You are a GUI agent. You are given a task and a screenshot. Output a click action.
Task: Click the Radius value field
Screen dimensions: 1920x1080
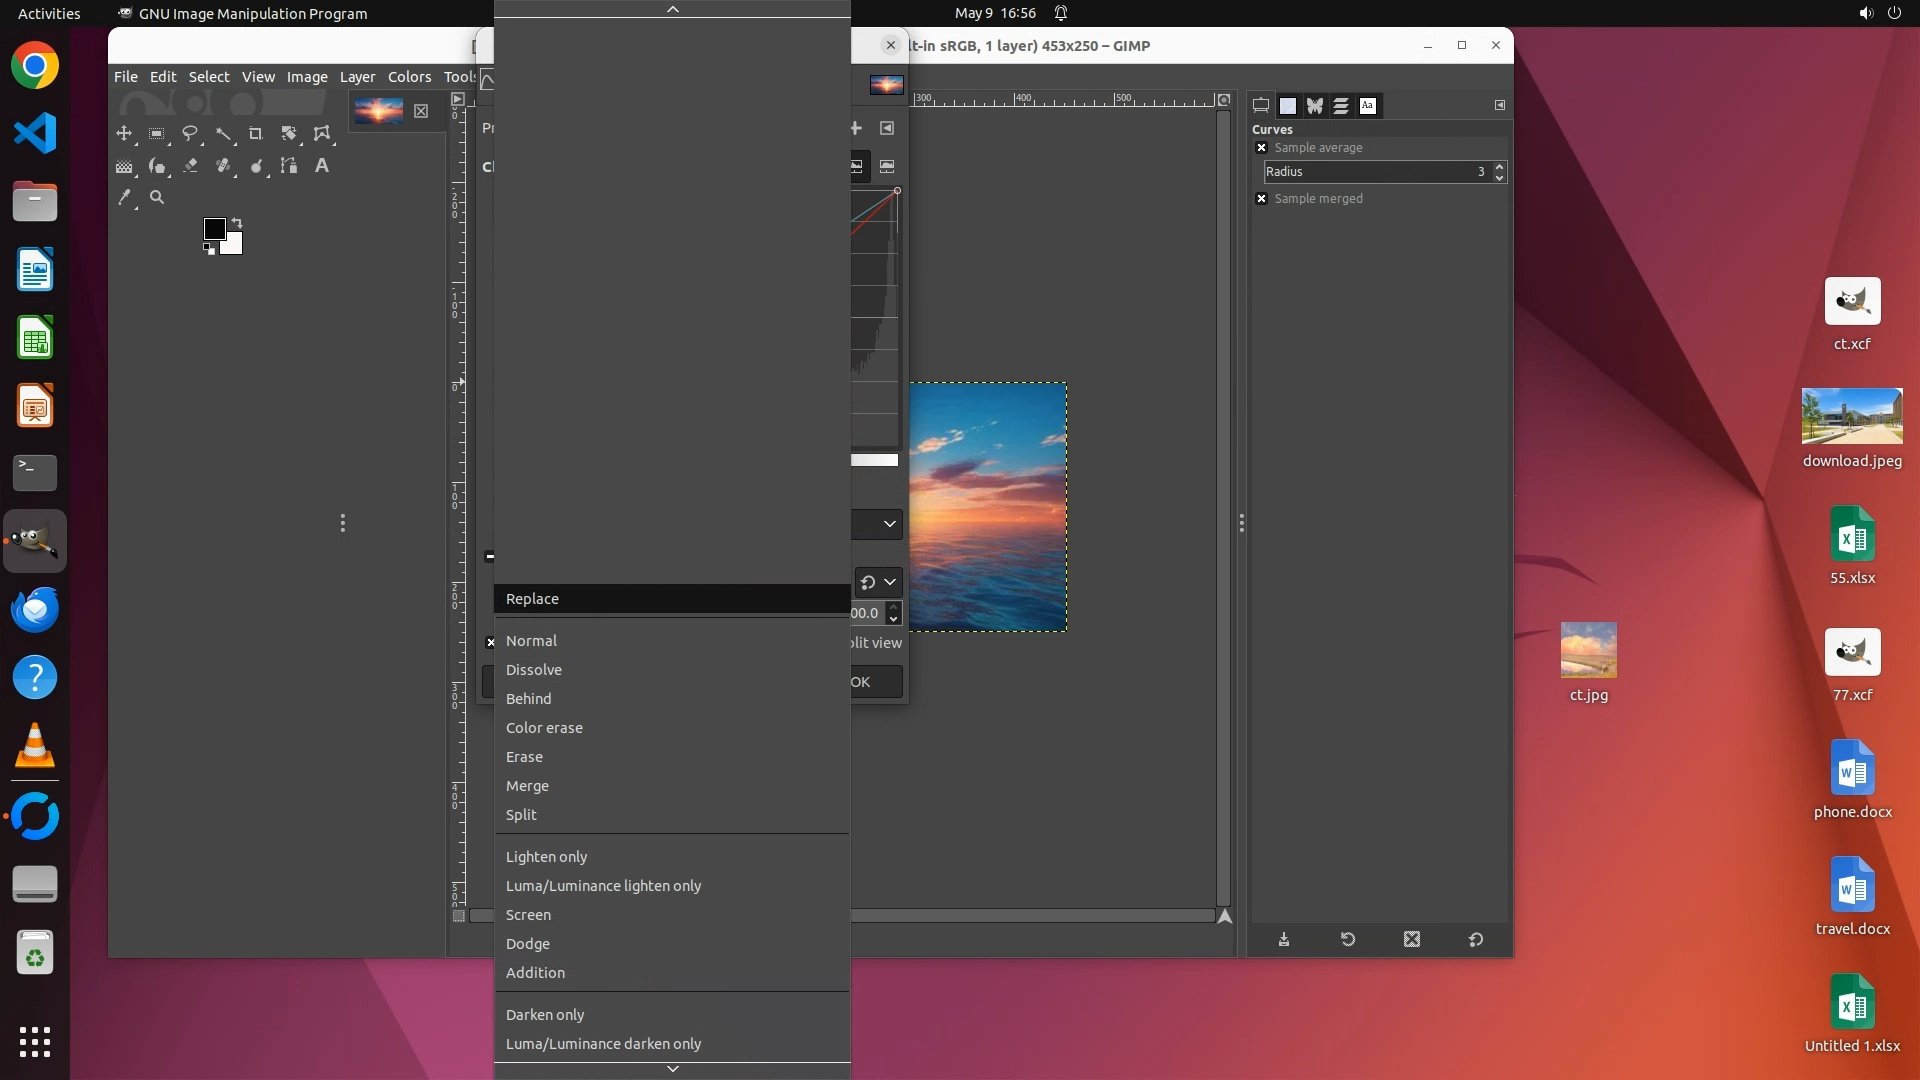1375,172
